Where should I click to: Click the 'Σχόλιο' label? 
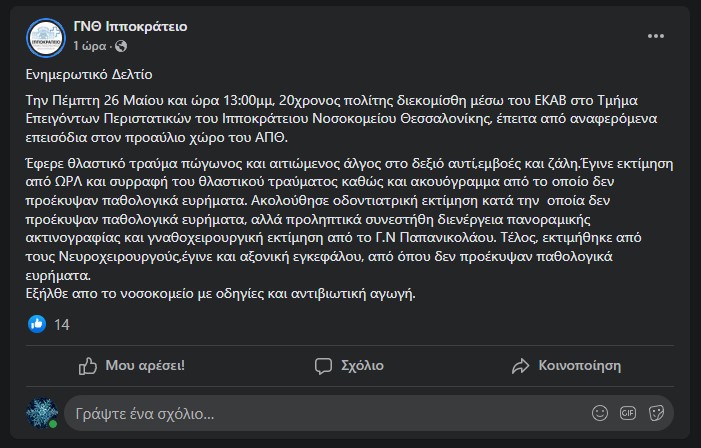tap(362, 365)
